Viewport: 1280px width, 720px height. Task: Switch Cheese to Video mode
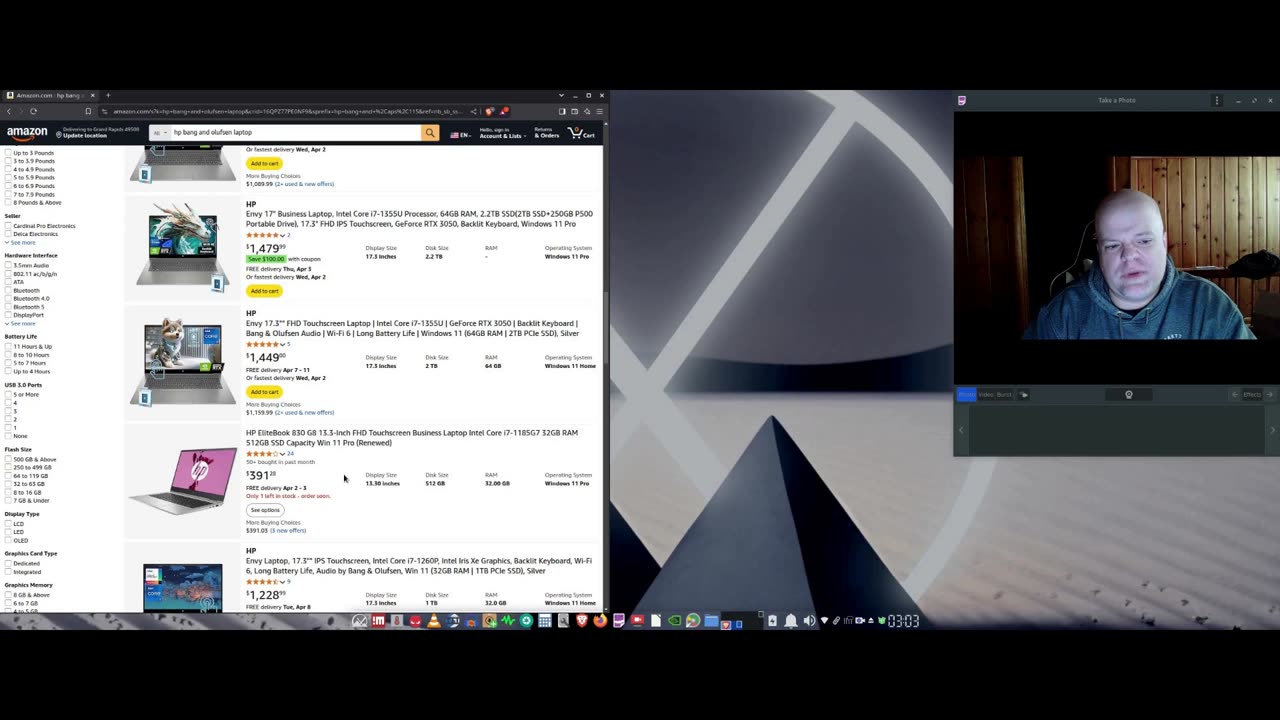click(x=986, y=394)
